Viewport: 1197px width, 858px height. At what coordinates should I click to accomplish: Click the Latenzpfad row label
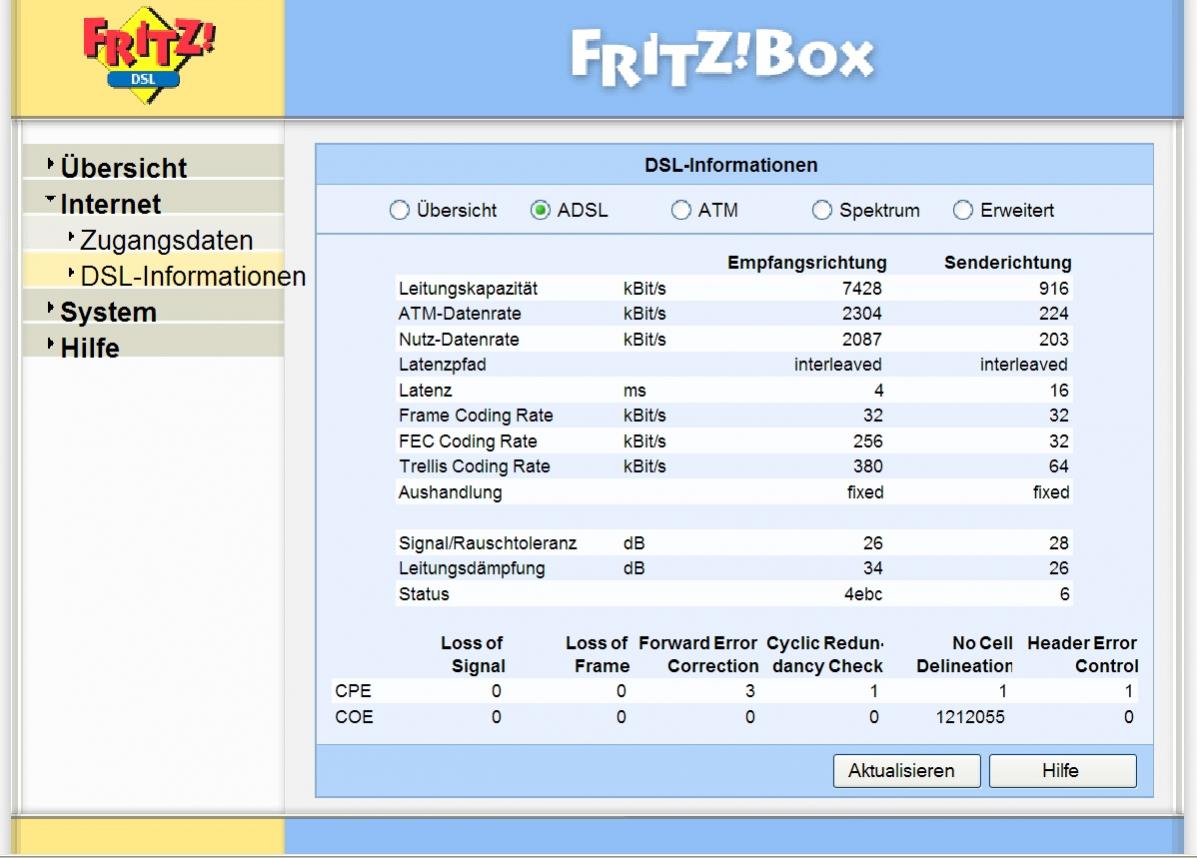(x=442, y=364)
